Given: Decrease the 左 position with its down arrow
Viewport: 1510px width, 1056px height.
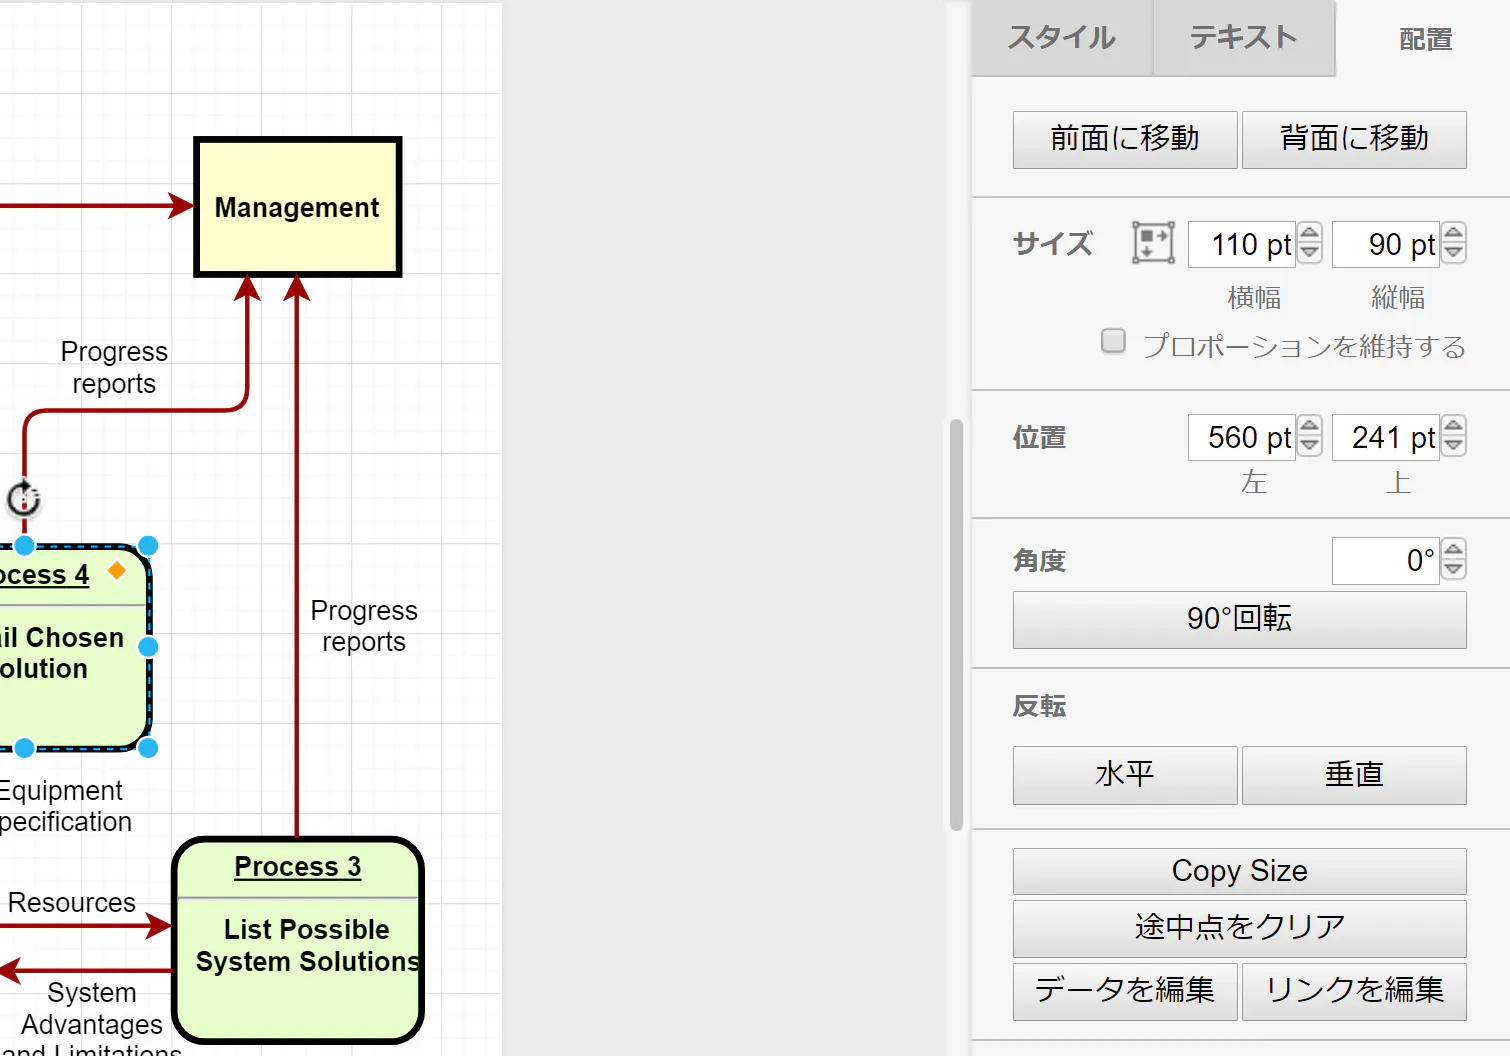Looking at the screenshot, I should (x=1309, y=447).
